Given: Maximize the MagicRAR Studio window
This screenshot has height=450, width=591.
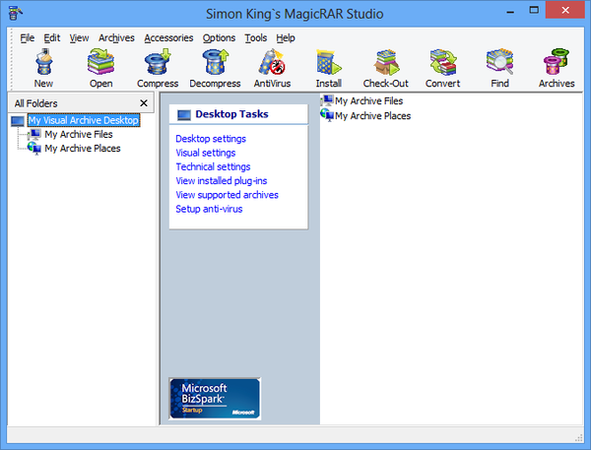Looking at the screenshot, I should pyautogui.click(x=534, y=10).
